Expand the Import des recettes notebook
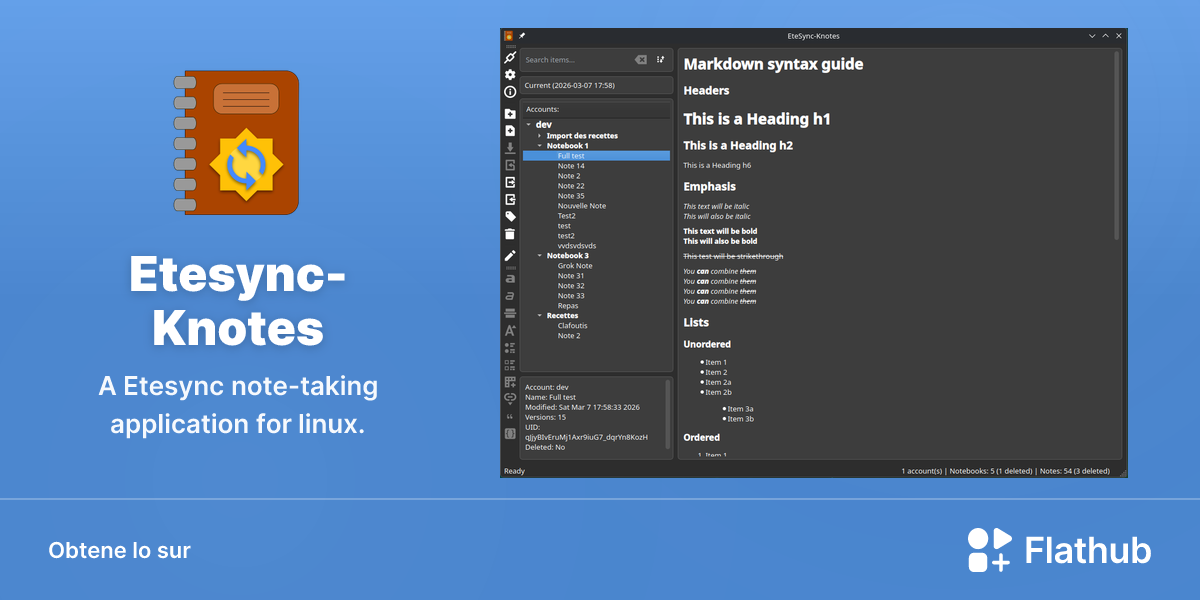1200x600 pixels. pos(539,136)
